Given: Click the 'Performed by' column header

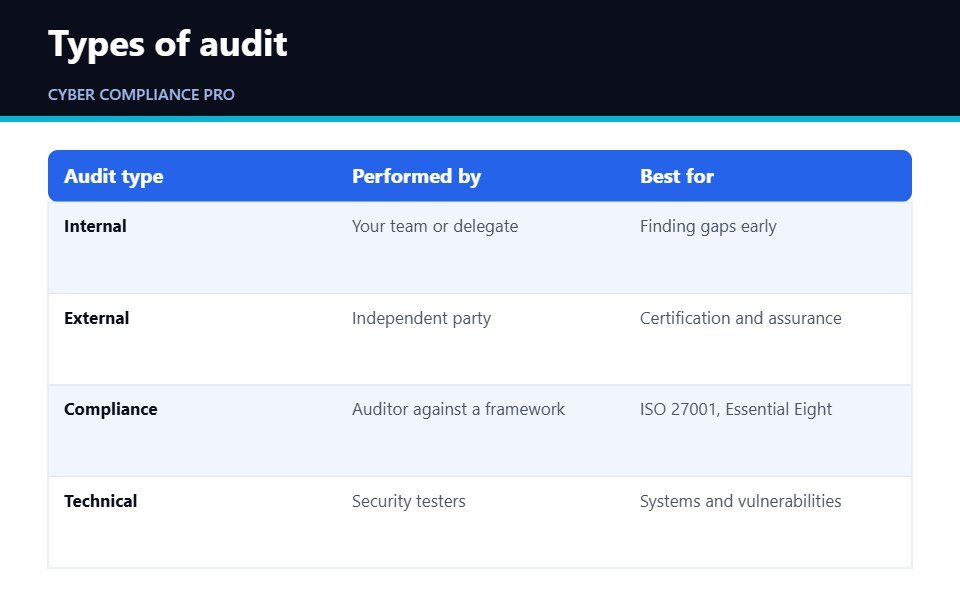Looking at the screenshot, I should point(416,176).
